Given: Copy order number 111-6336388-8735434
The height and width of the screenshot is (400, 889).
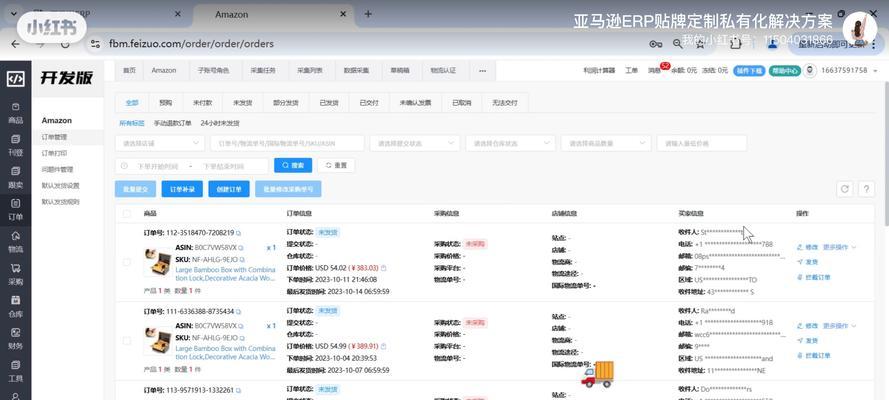Looking at the screenshot, I should point(239,312).
